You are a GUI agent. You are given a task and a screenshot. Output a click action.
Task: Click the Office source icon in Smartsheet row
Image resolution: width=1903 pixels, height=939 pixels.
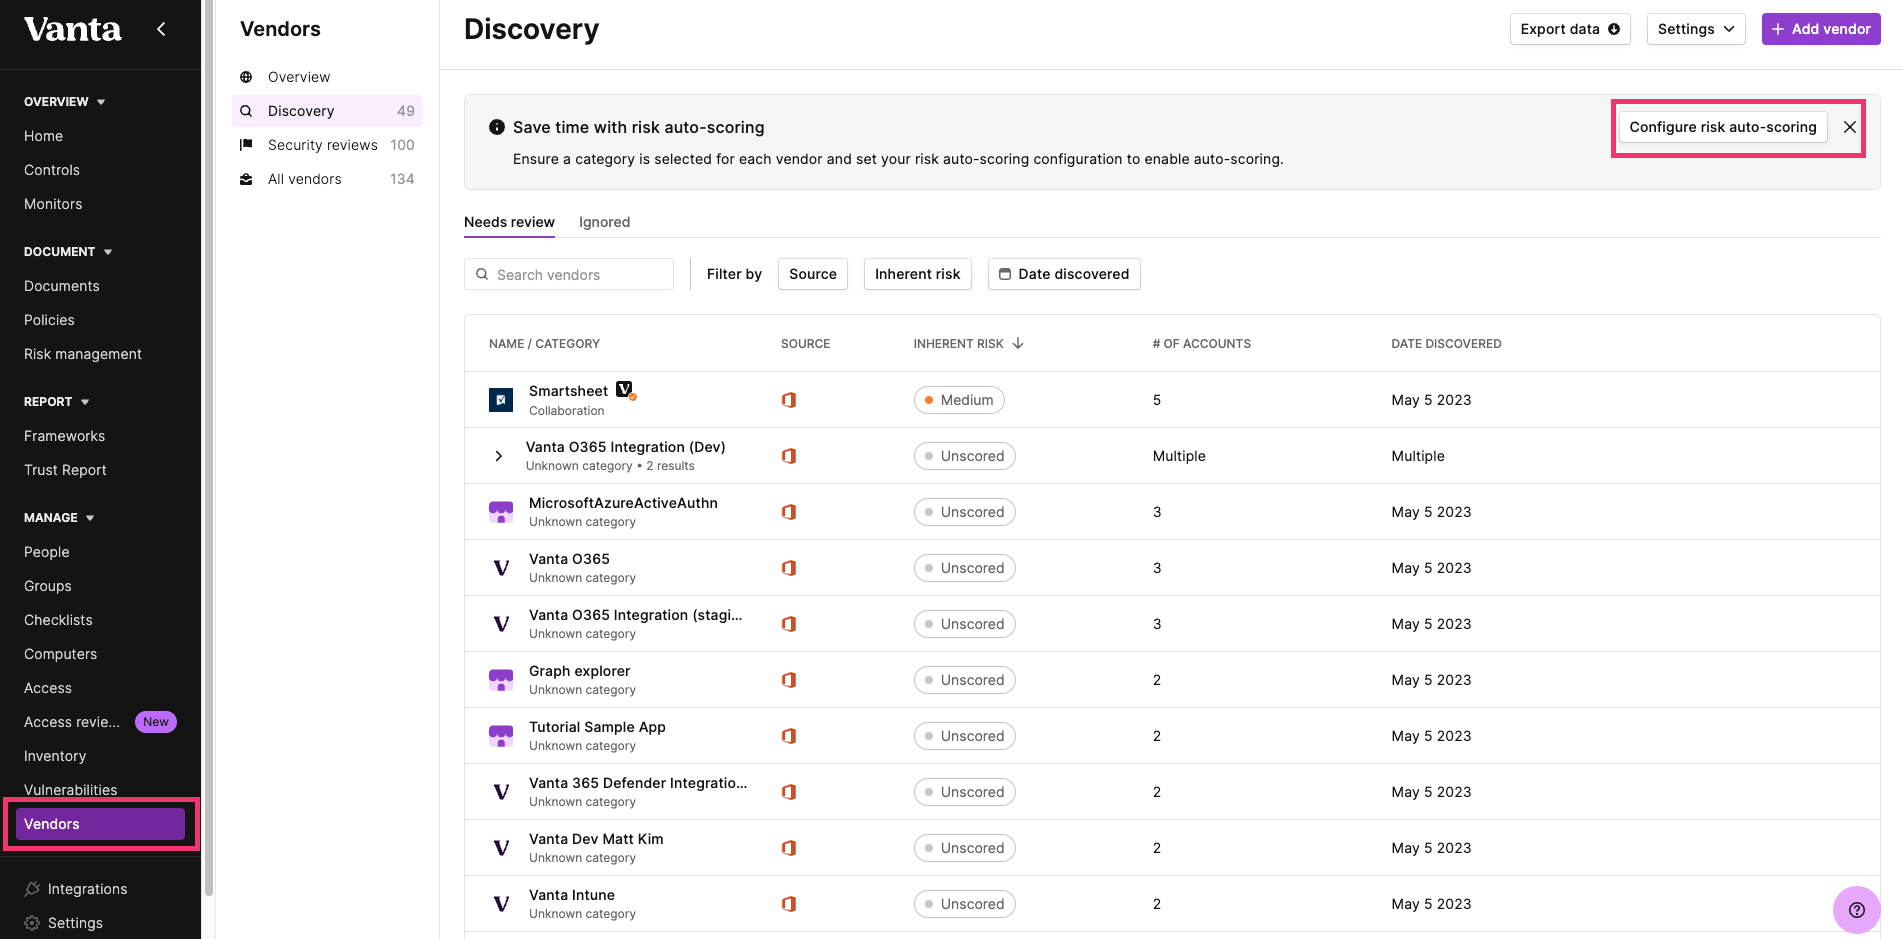click(x=789, y=400)
